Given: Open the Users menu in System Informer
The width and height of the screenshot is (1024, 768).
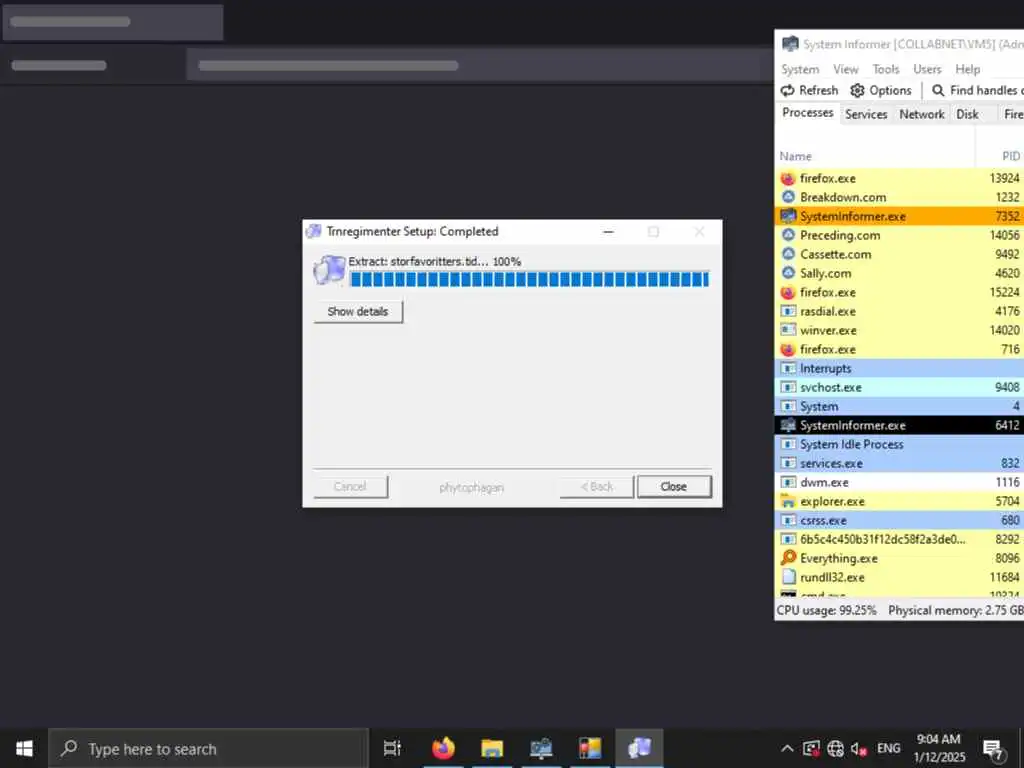Looking at the screenshot, I should point(927,69).
